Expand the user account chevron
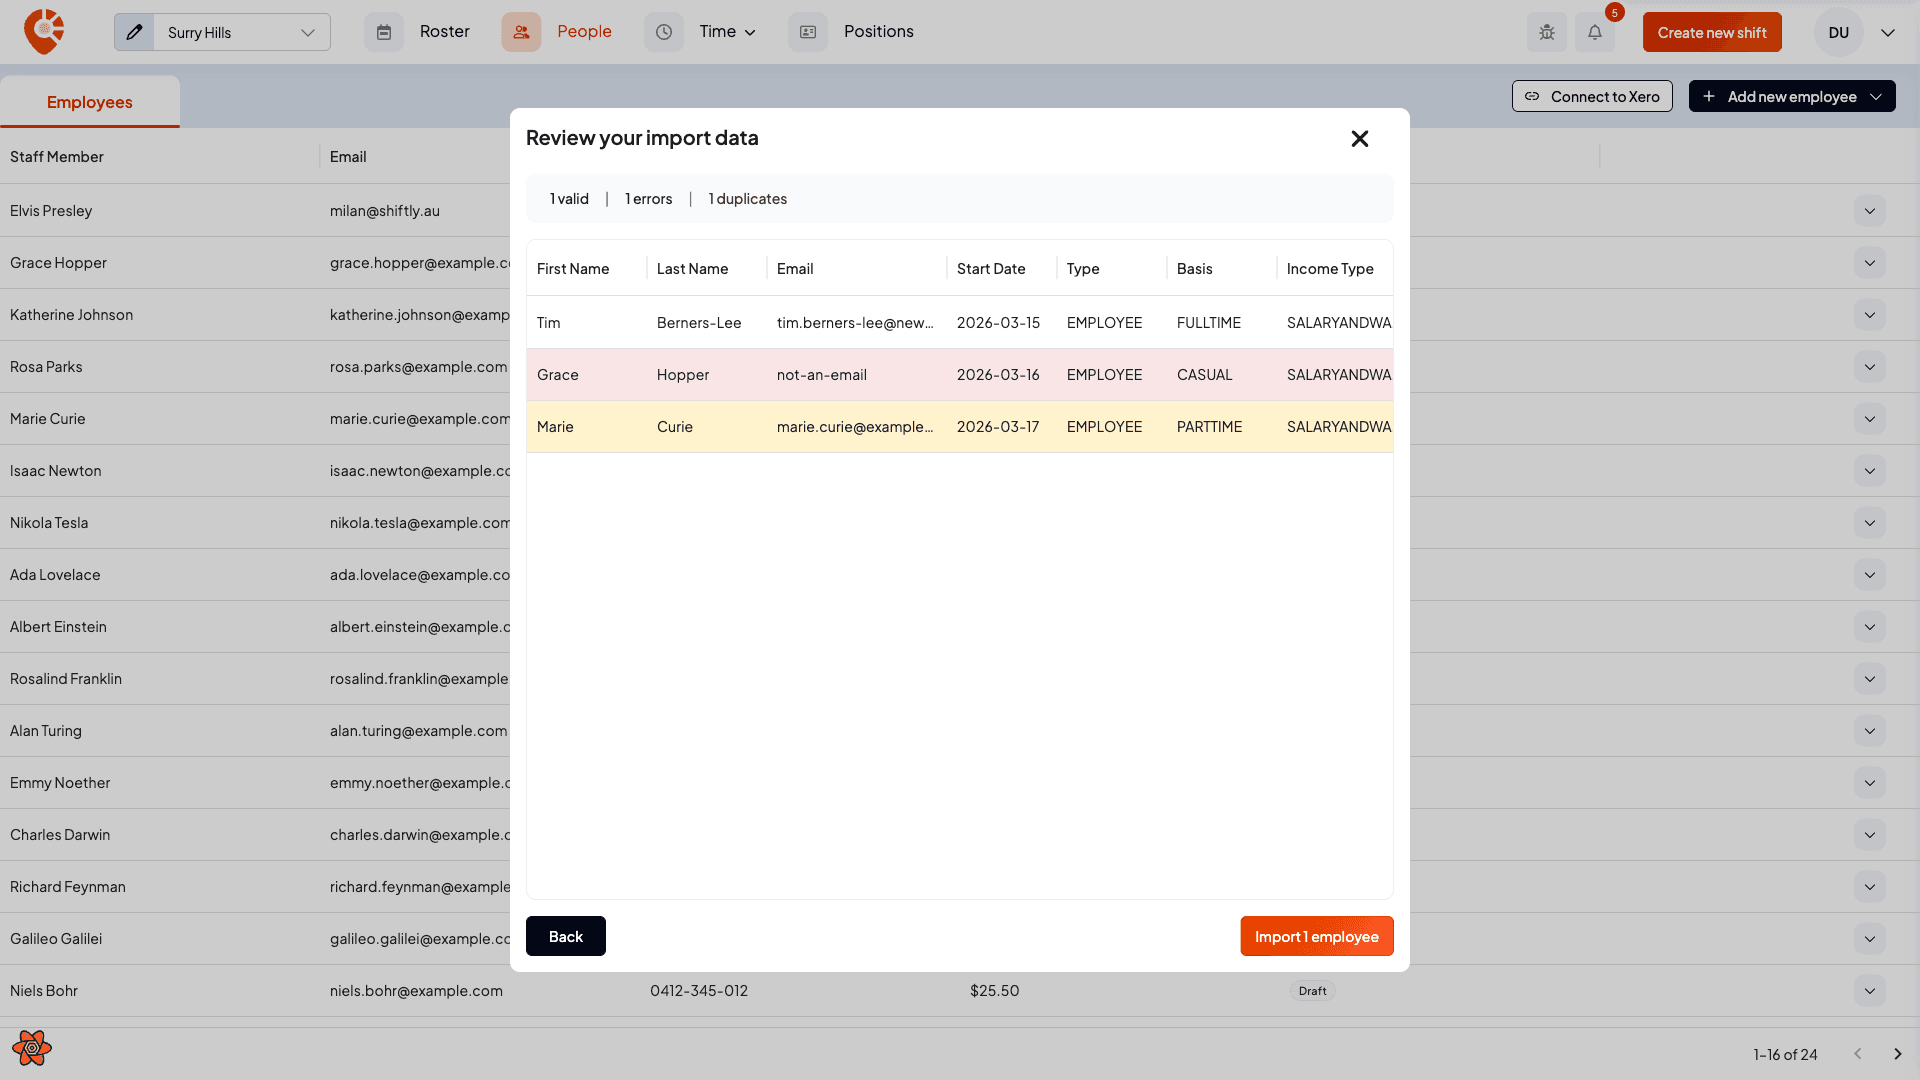Screen dimensions: 1920x1080 pyautogui.click(x=1888, y=32)
